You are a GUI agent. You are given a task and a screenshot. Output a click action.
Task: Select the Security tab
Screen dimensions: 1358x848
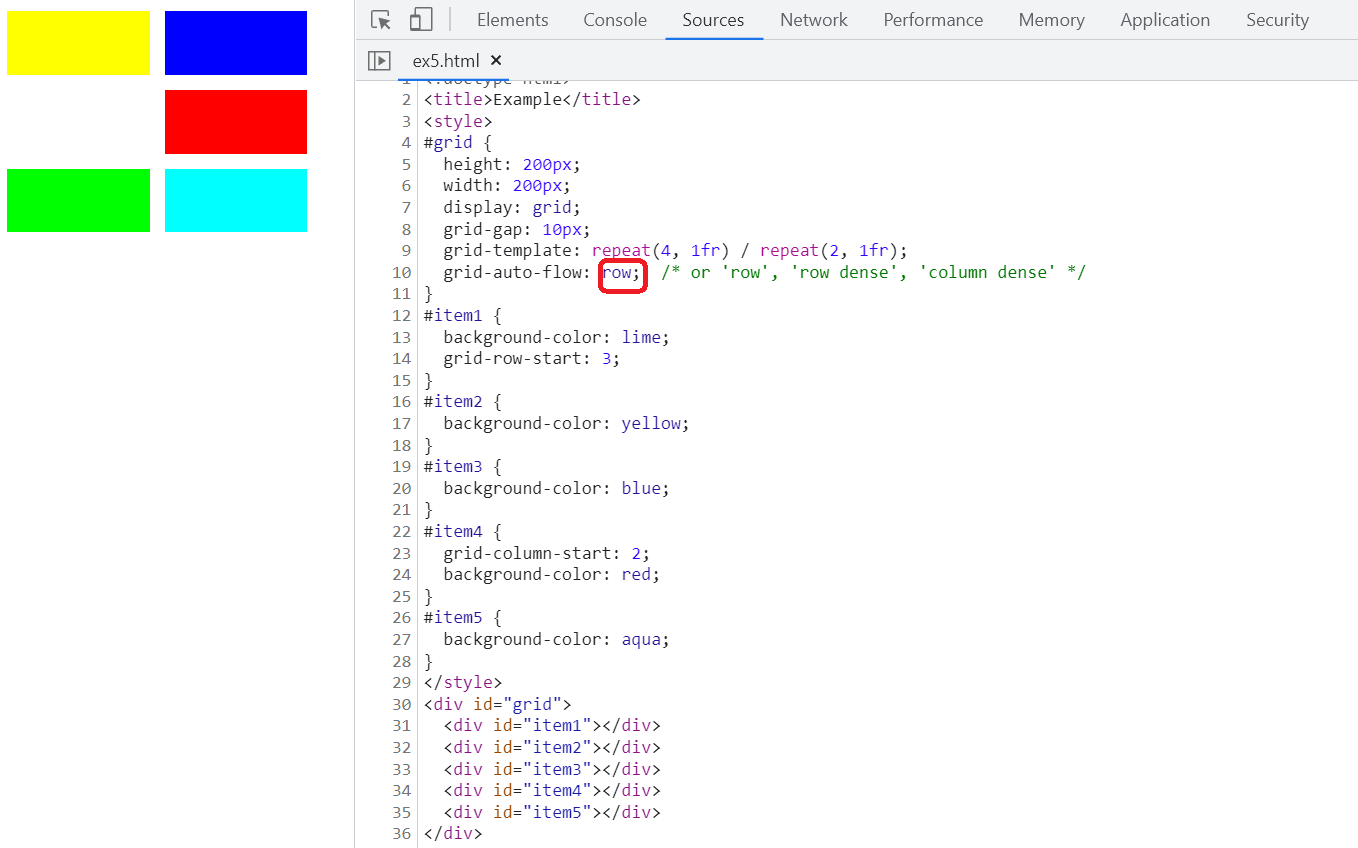1276,20
